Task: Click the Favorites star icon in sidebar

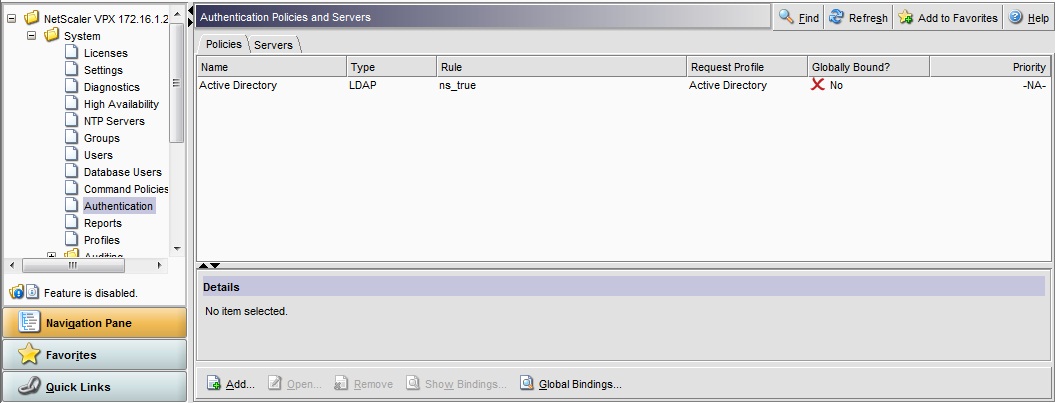Action: click(28, 354)
